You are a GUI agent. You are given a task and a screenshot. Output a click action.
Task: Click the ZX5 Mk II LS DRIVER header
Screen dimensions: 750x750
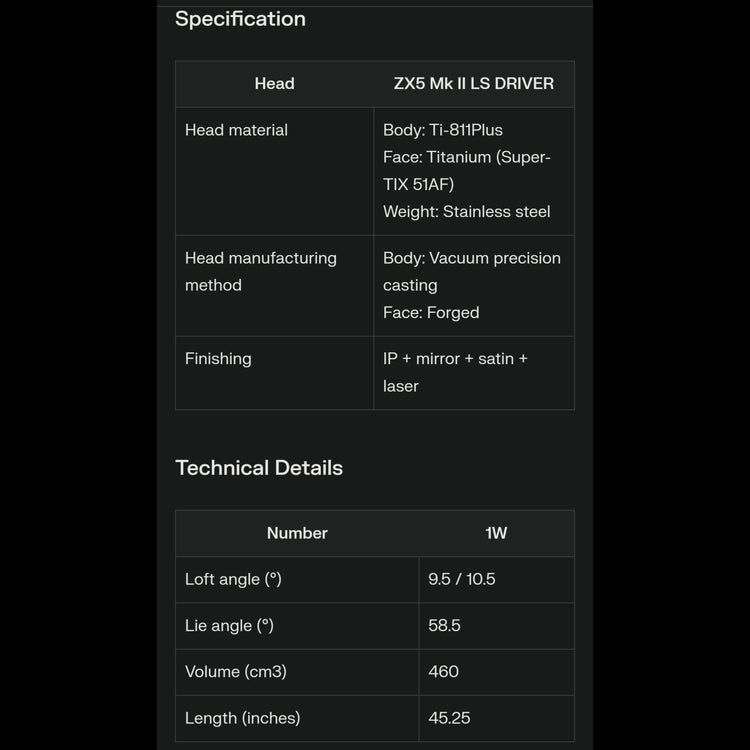(473, 84)
